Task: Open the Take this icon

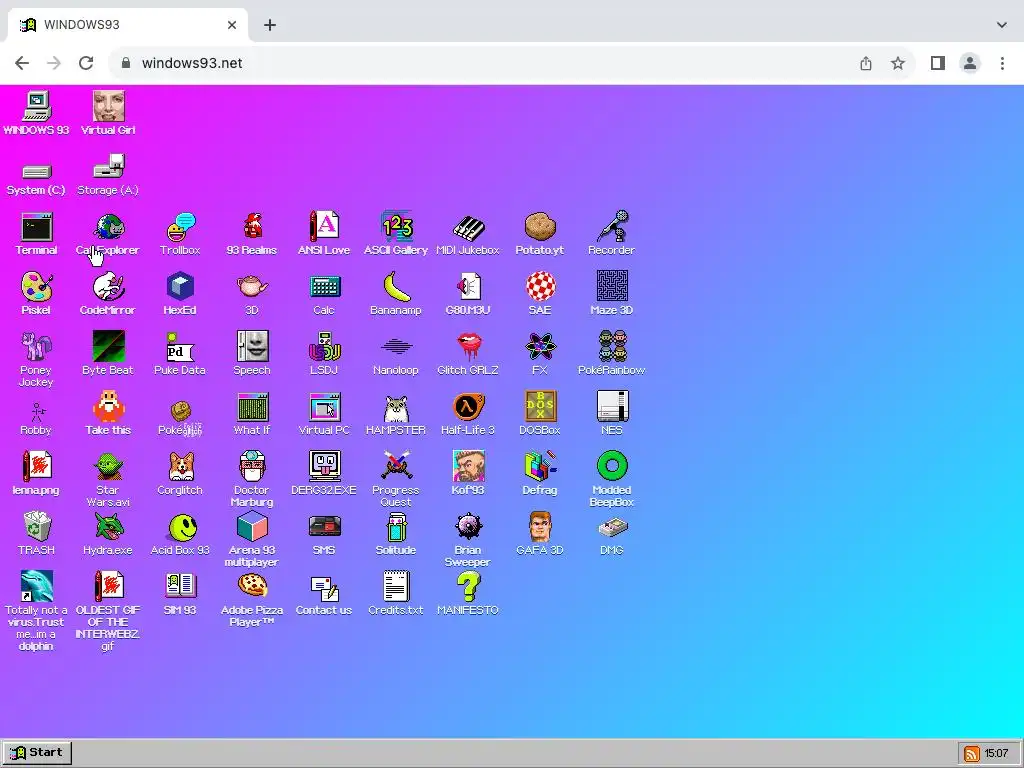Action: click(x=108, y=407)
